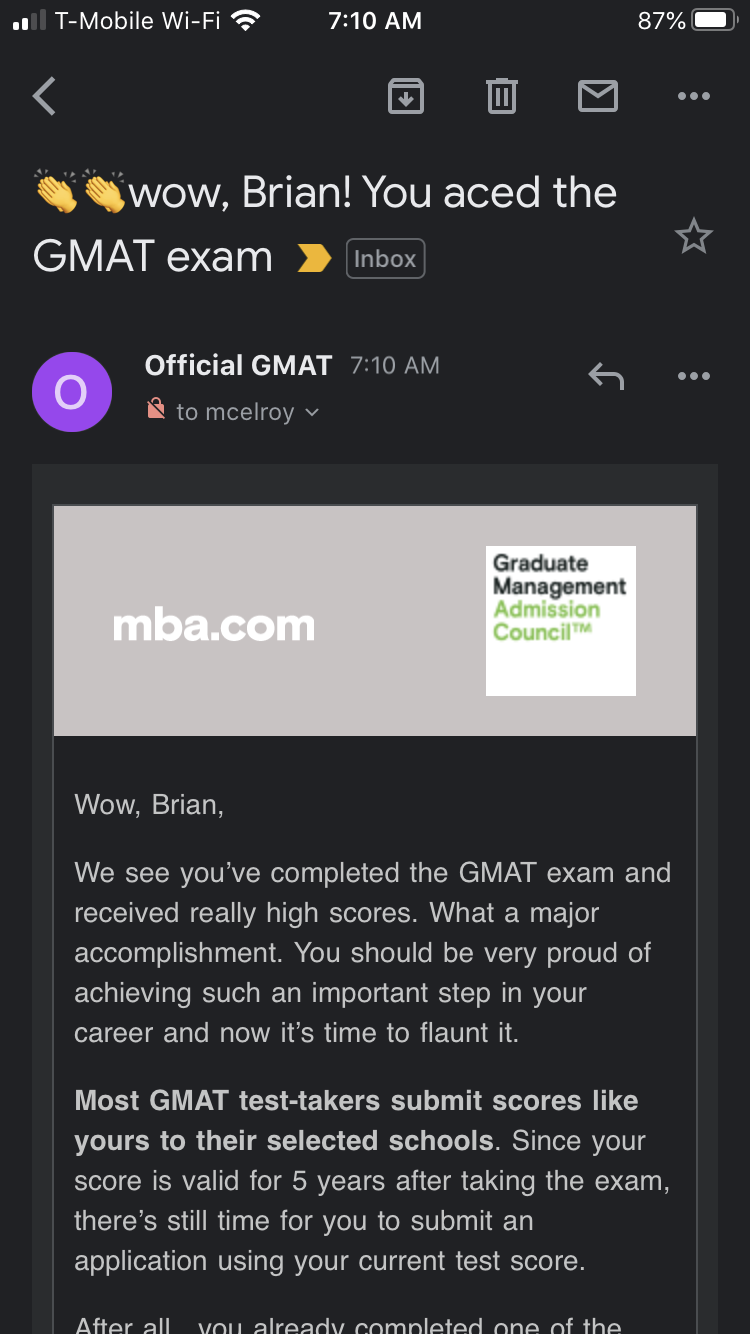The image size is (750, 1334).
Task: Open Official GMAT sender avatar
Action: pos(71,392)
